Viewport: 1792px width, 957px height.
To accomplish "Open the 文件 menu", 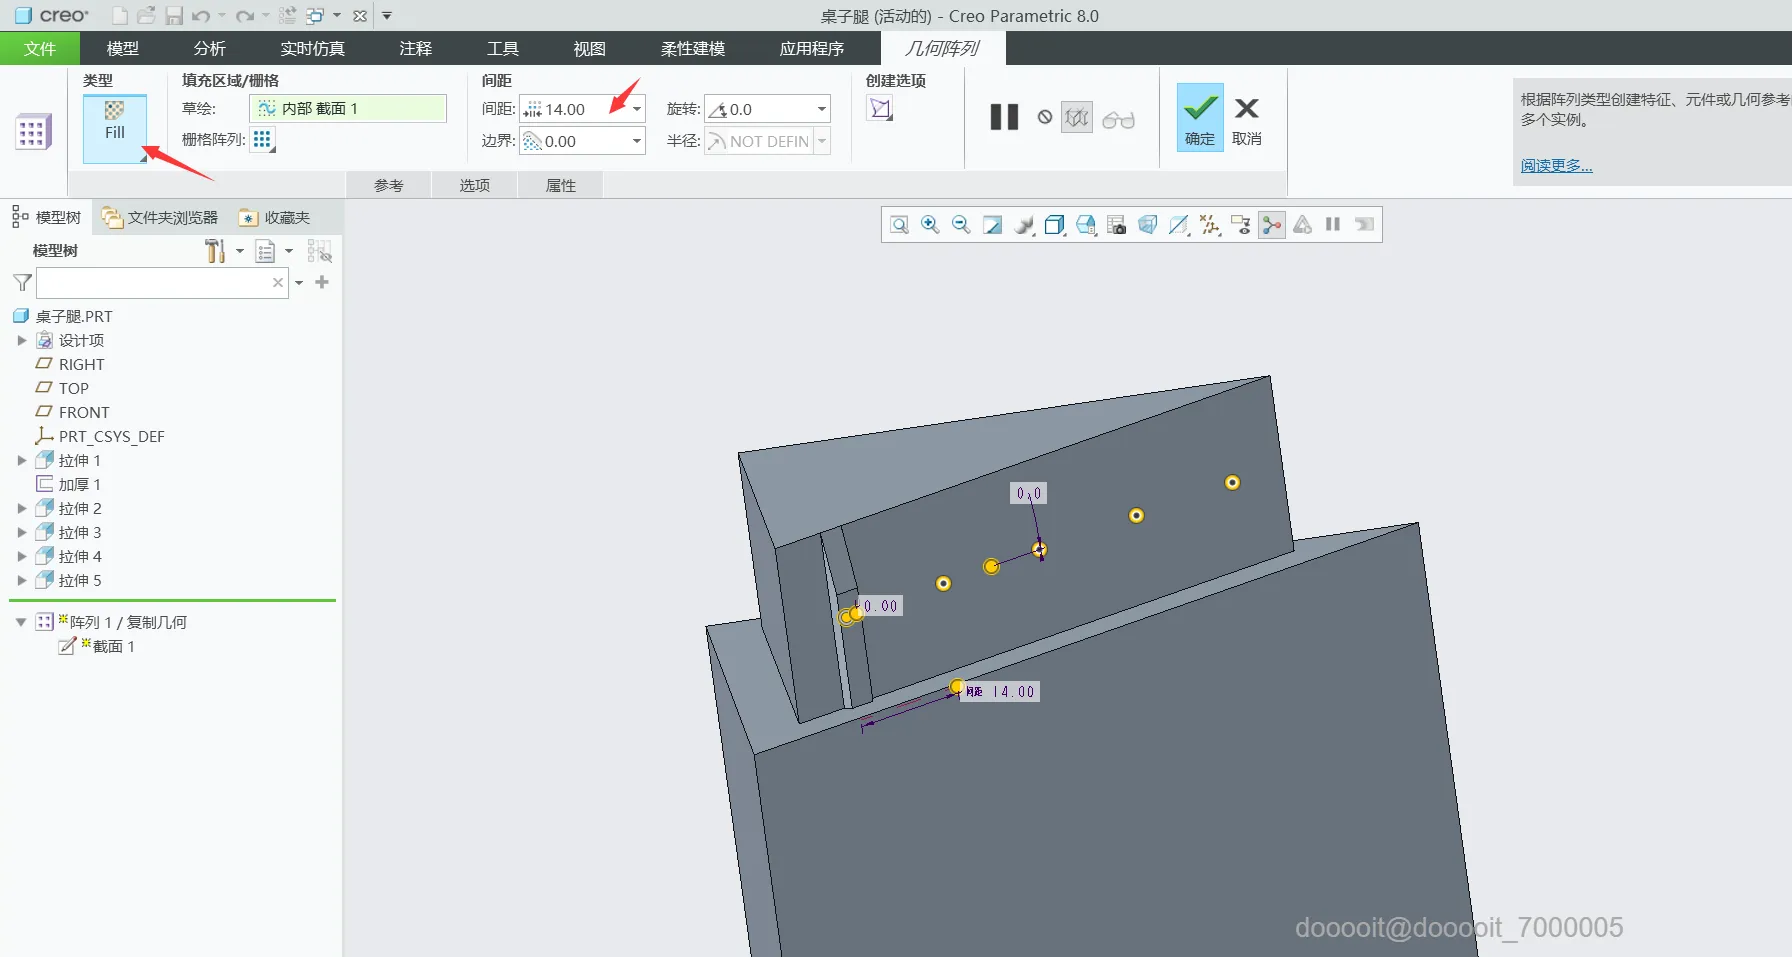I will pyautogui.click(x=40, y=48).
